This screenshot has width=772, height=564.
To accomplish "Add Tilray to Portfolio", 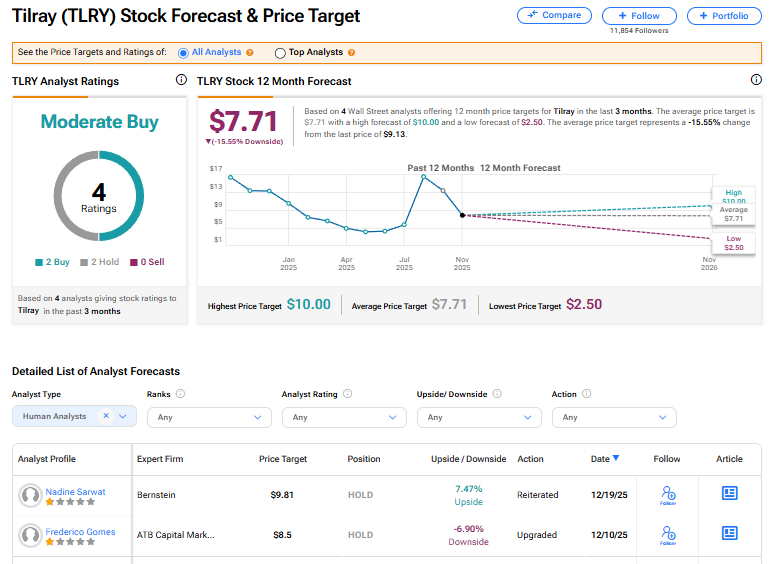I will pos(724,16).
